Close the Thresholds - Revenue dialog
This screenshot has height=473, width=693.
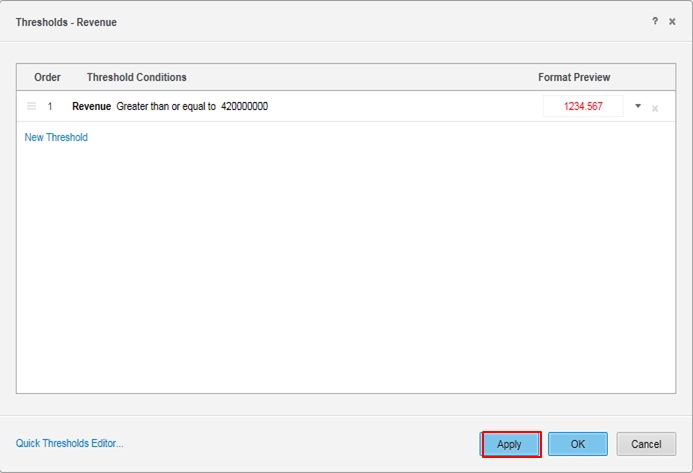tap(672, 21)
